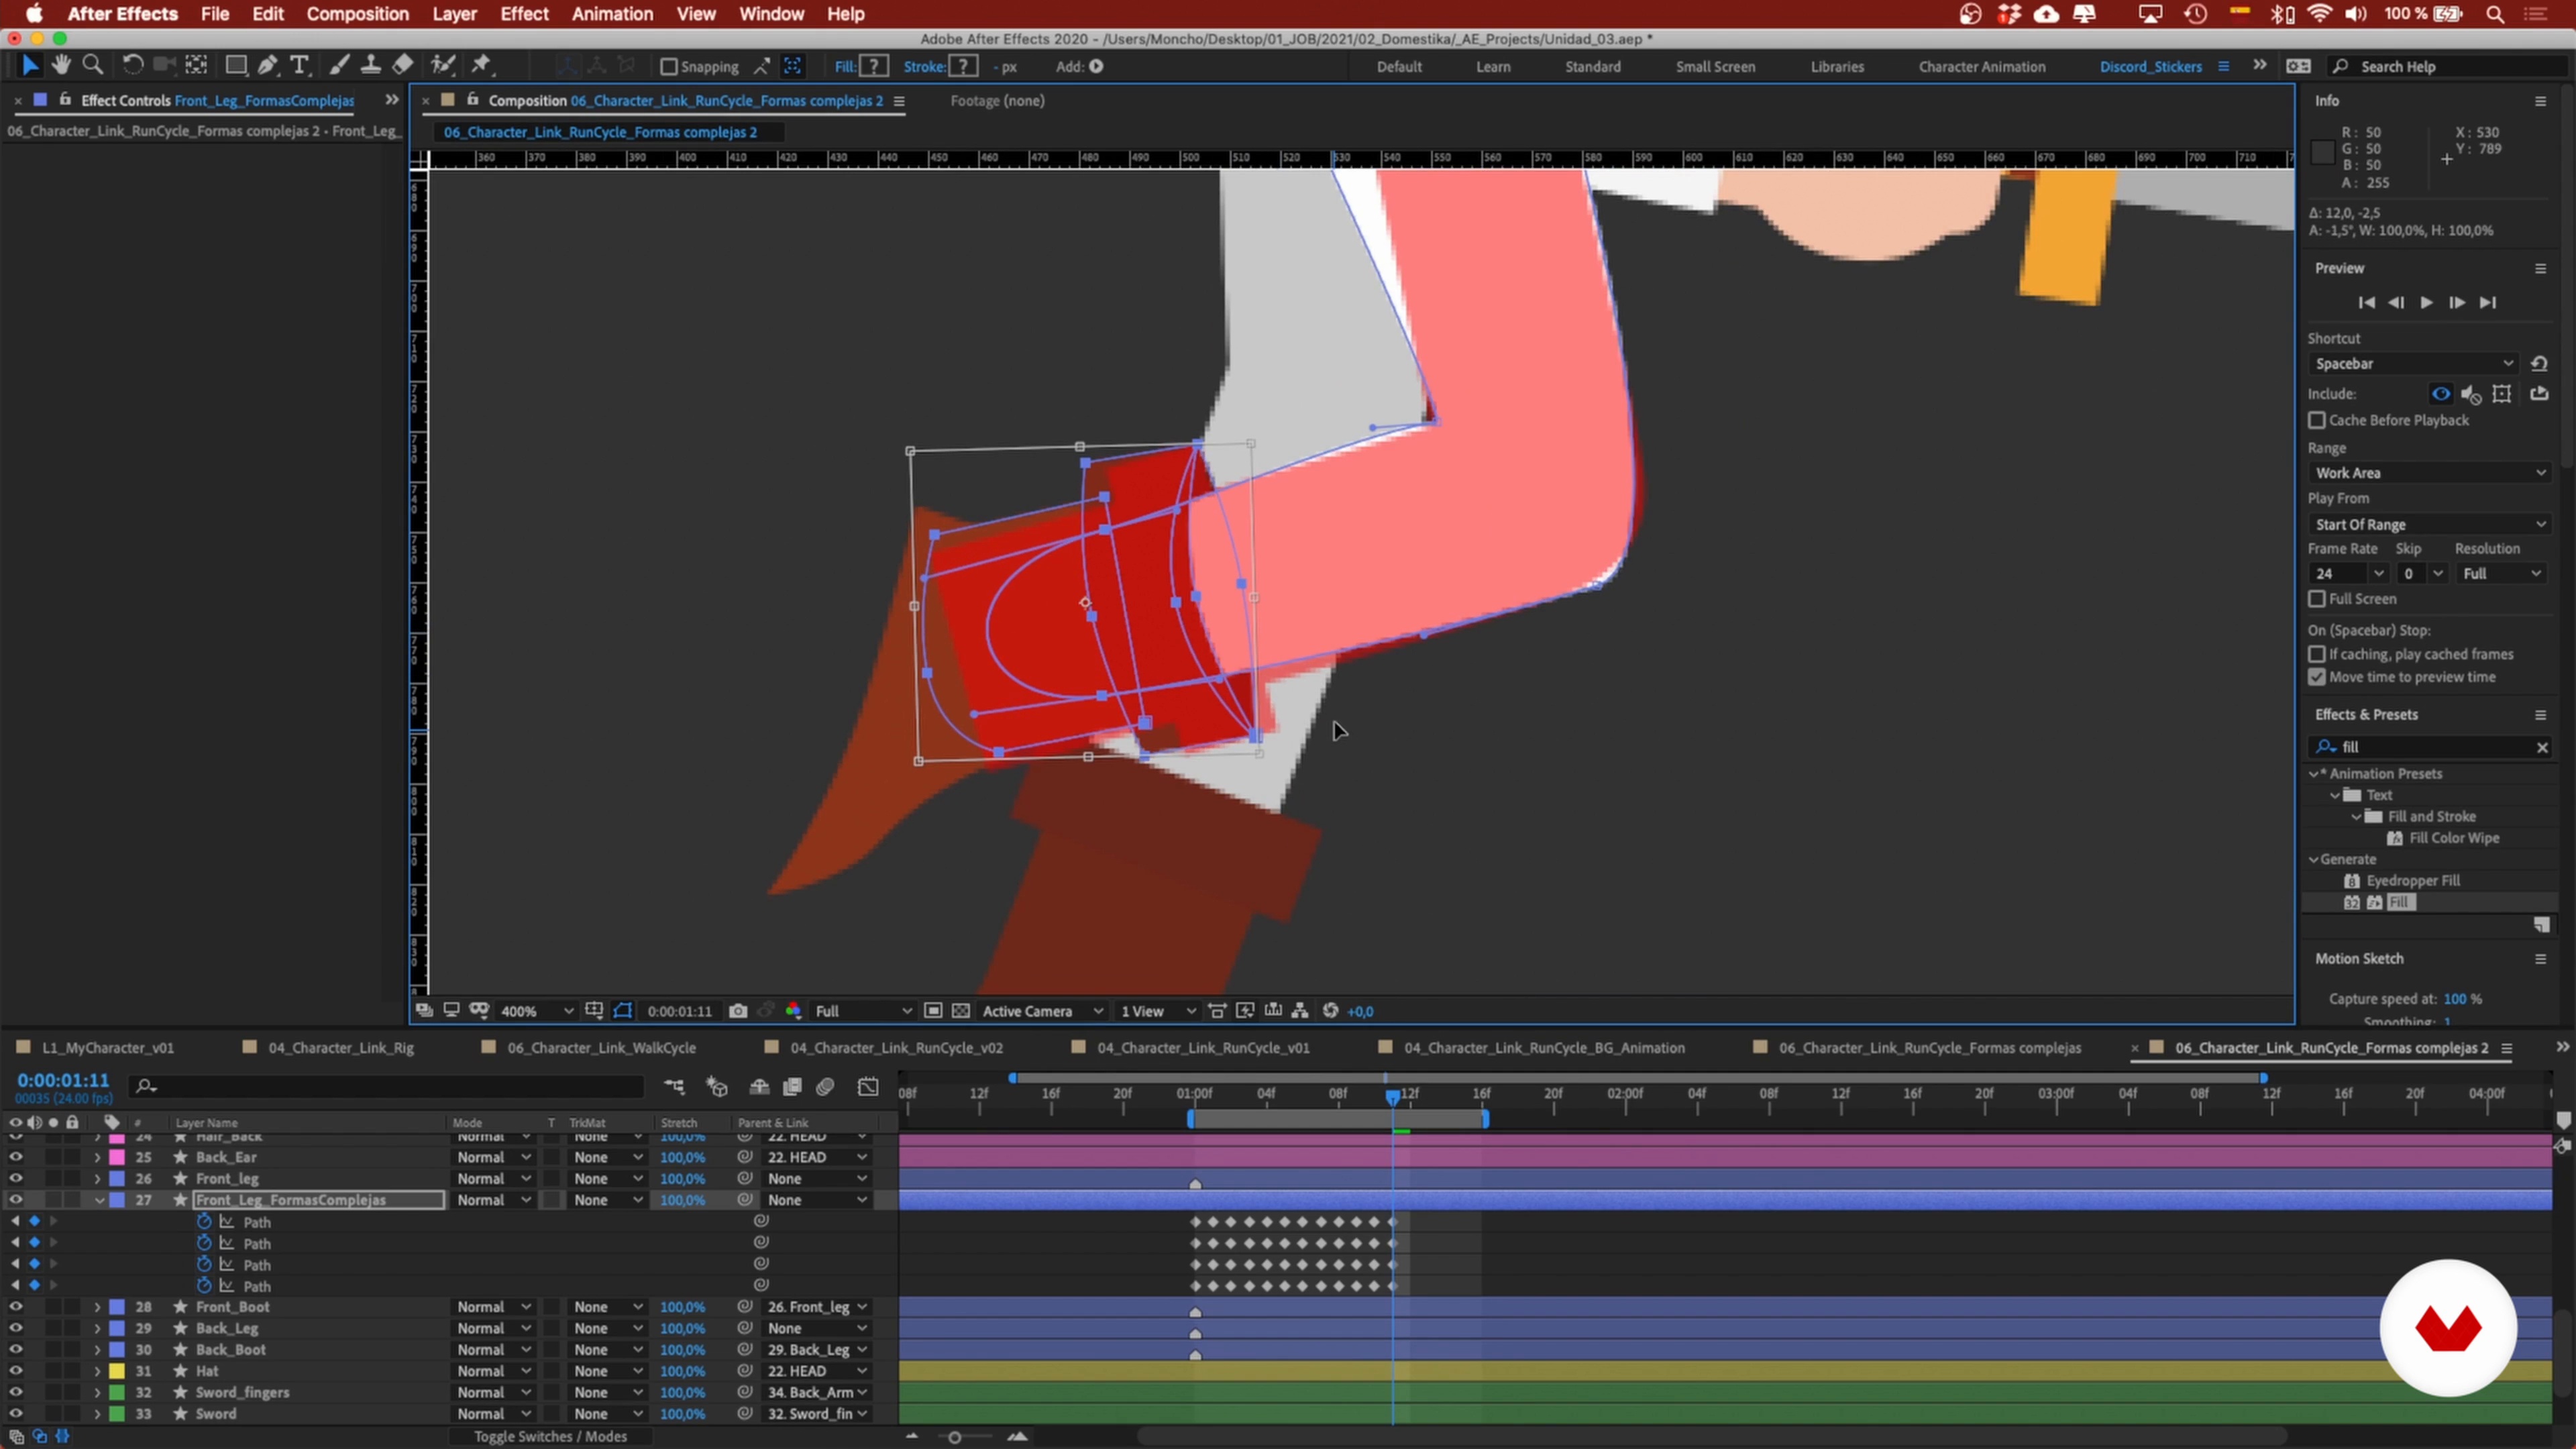Enable the Full Screen checkbox
This screenshot has height=1449, width=2576.
[x=2317, y=598]
